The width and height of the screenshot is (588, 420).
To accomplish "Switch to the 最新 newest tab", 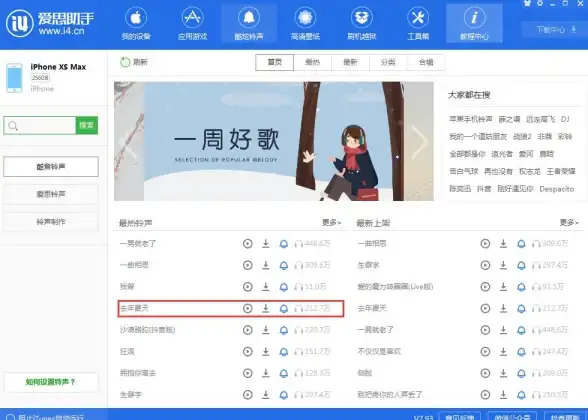I will click(x=350, y=62).
